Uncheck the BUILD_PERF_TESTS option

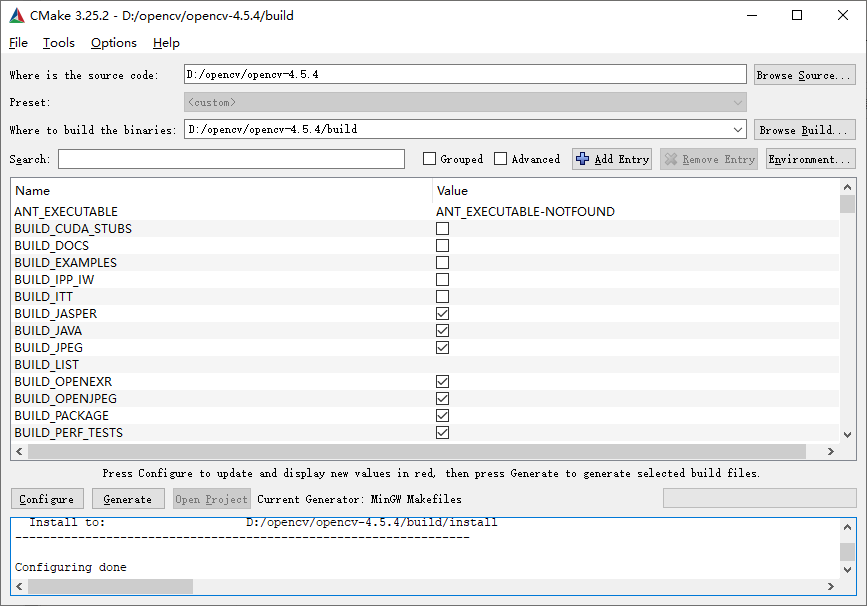pyautogui.click(x=442, y=432)
